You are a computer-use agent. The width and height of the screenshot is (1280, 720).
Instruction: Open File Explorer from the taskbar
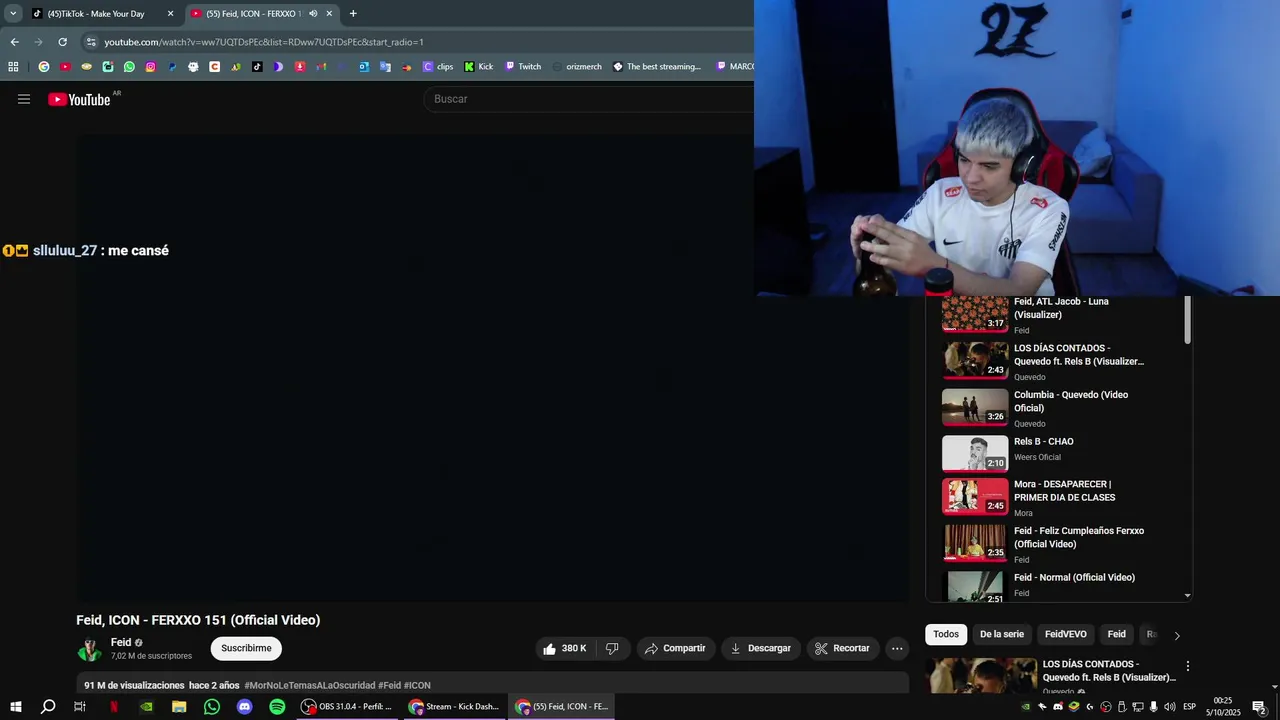179,707
